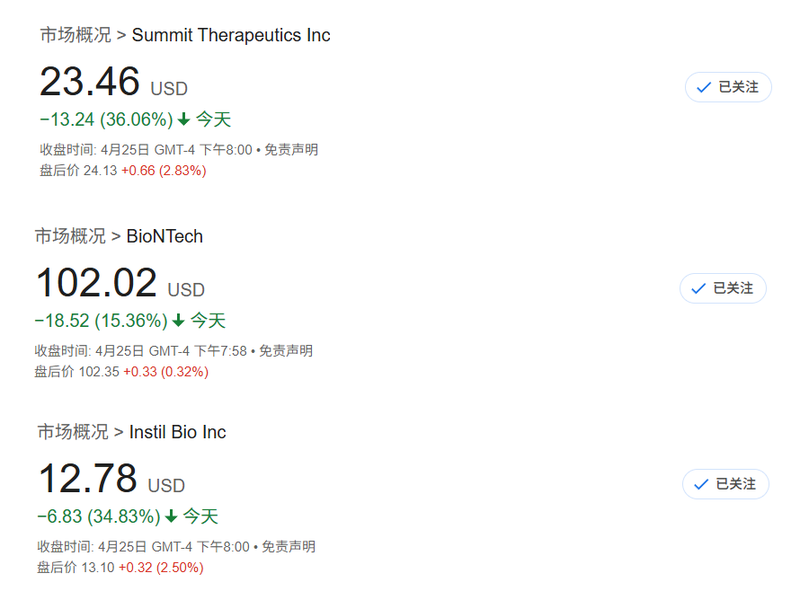Click the BioNTech company name
The width and height of the screenshot is (800, 591).
pos(165,236)
